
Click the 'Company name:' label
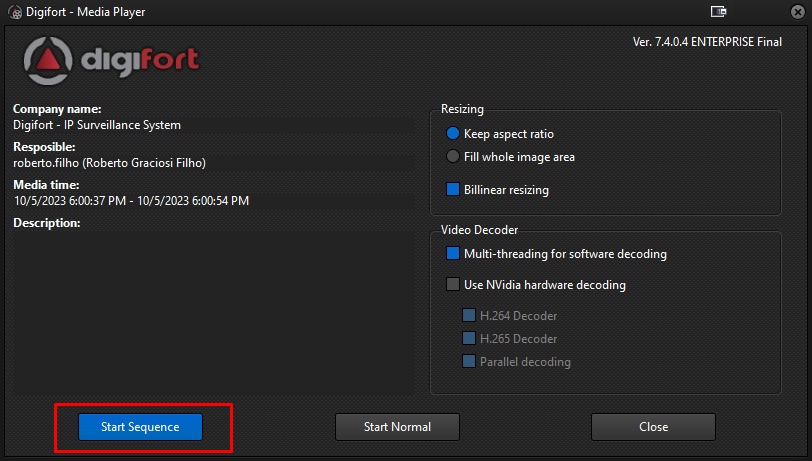[57, 109]
